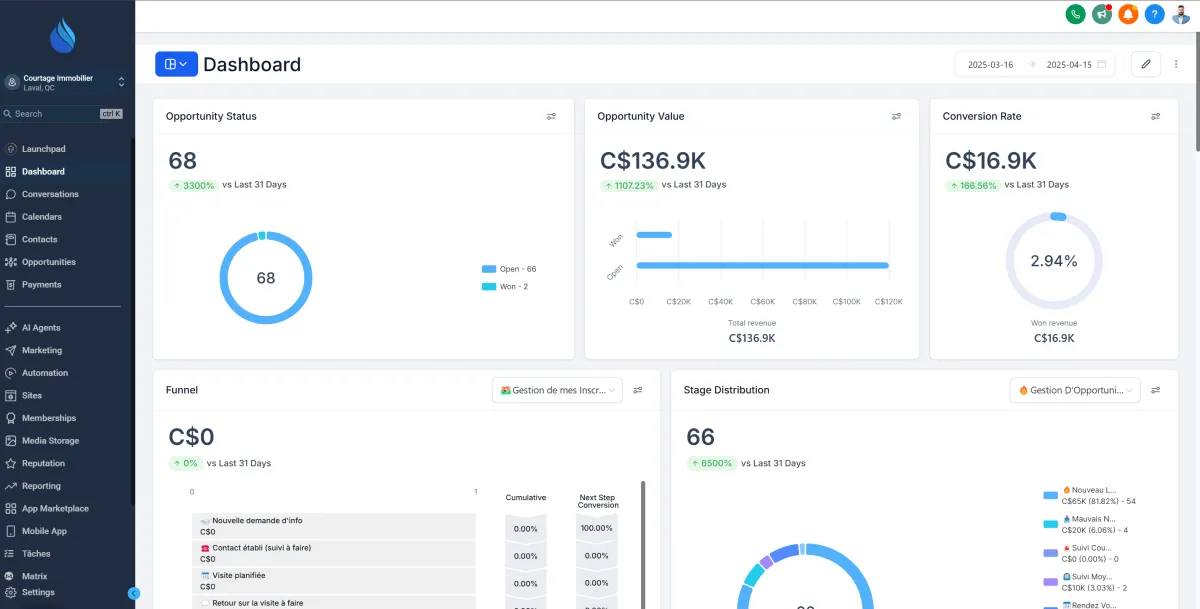The width and height of the screenshot is (1200, 609).
Task: Open Conversion Rate filter settings icon
Action: click(1156, 117)
